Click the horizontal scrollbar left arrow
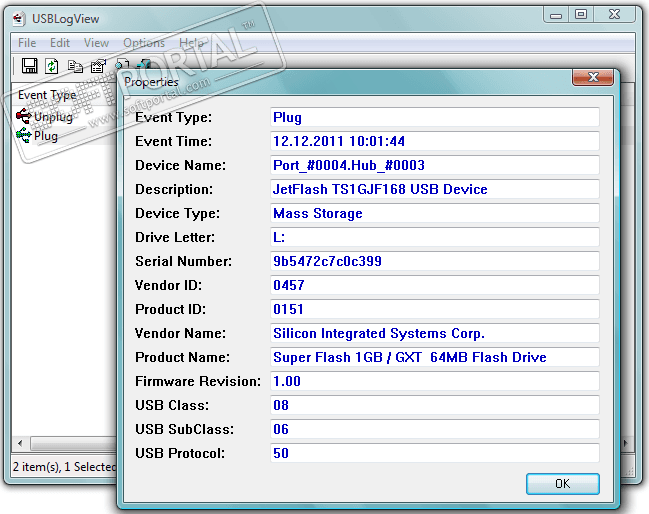This screenshot has height=514, width=649. (20, 444)
